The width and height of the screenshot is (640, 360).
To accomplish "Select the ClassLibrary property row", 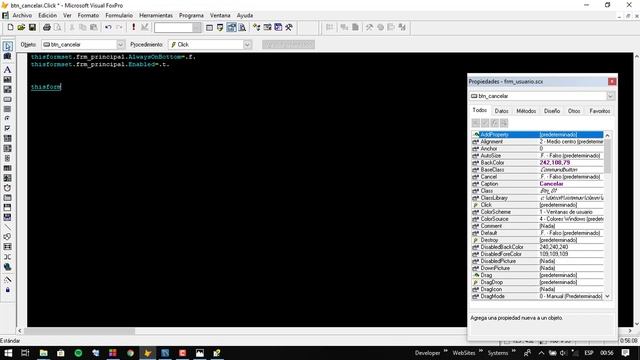I will point(538,198).
